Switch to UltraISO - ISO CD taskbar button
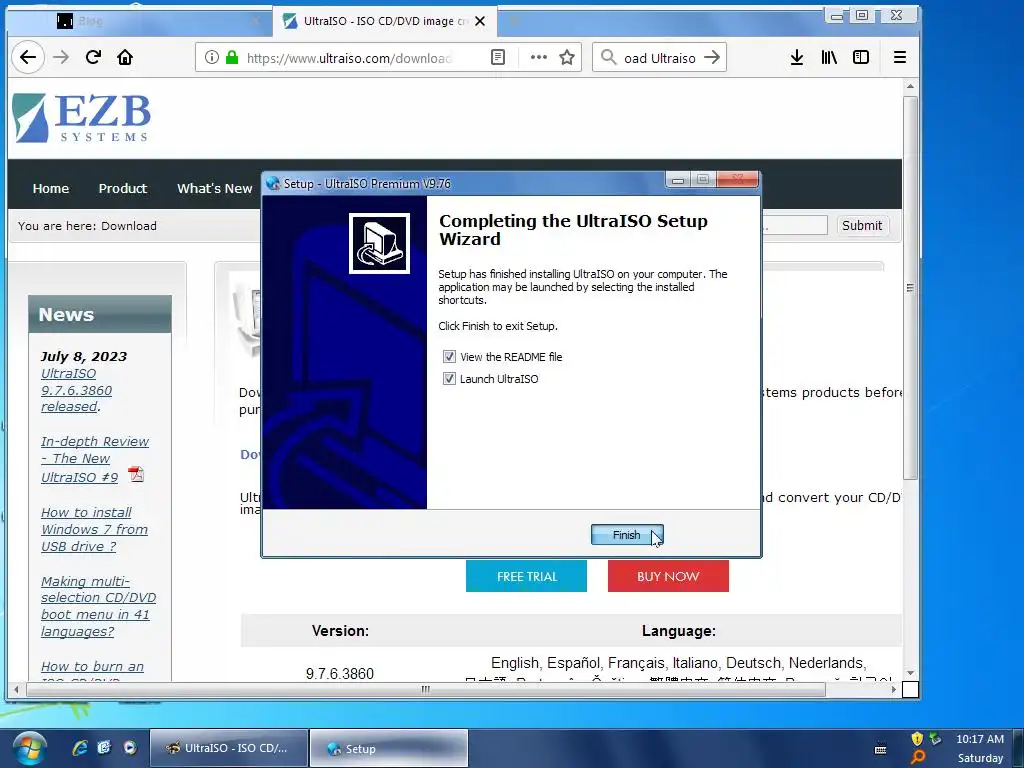The image size is (1024, 768). (229, 748)
